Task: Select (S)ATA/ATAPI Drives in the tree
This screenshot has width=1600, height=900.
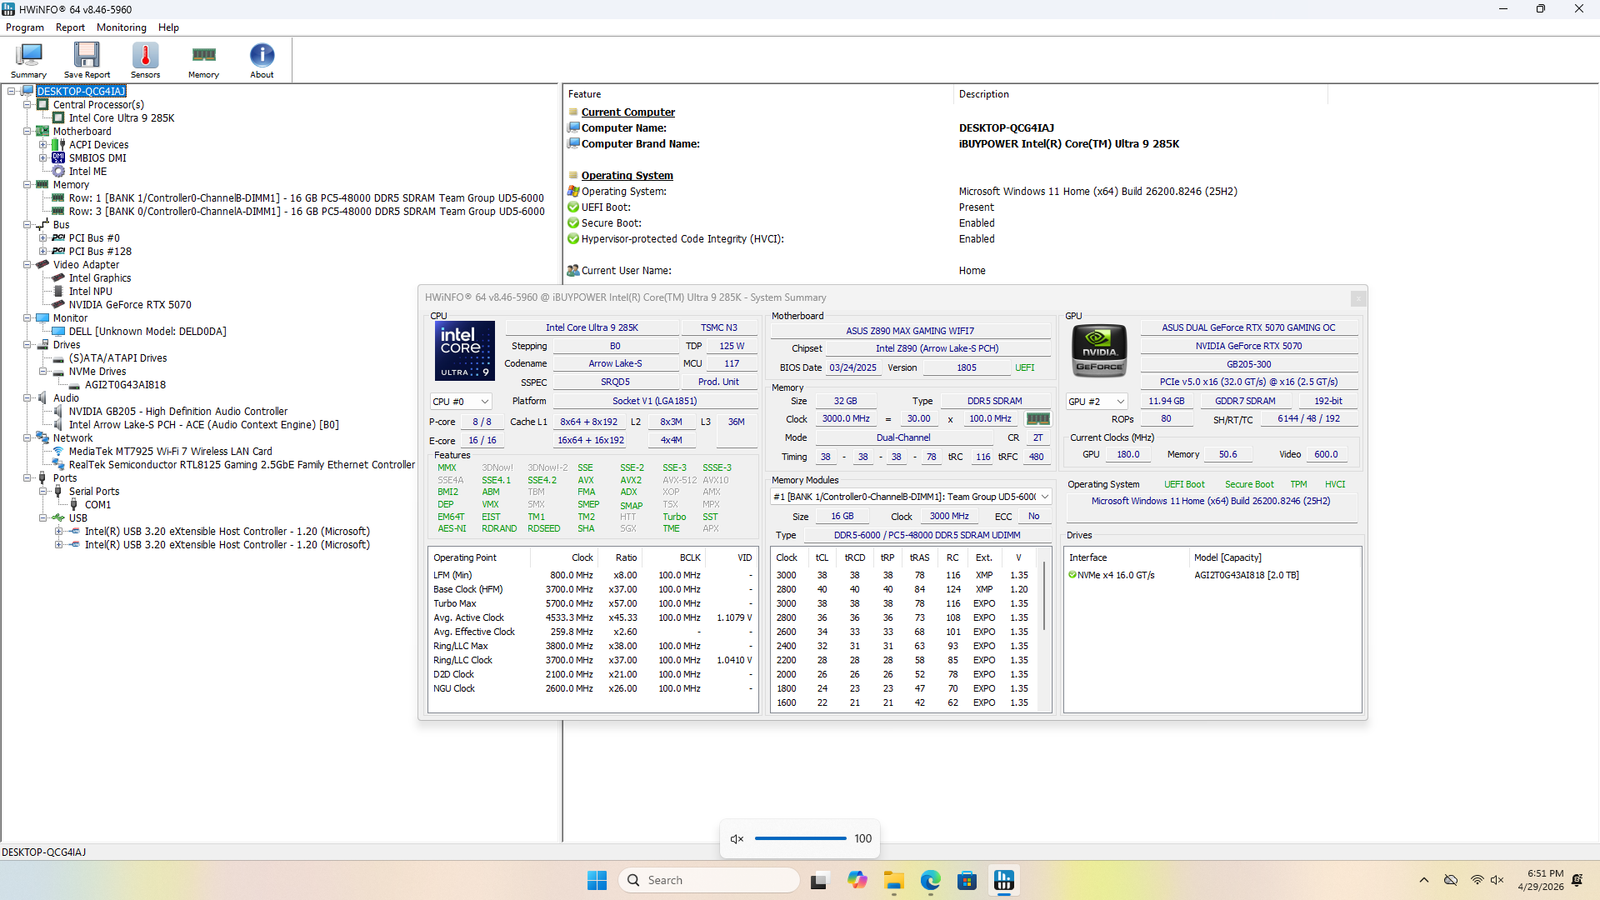Action: pyautogui.click(x=118, y=358)
